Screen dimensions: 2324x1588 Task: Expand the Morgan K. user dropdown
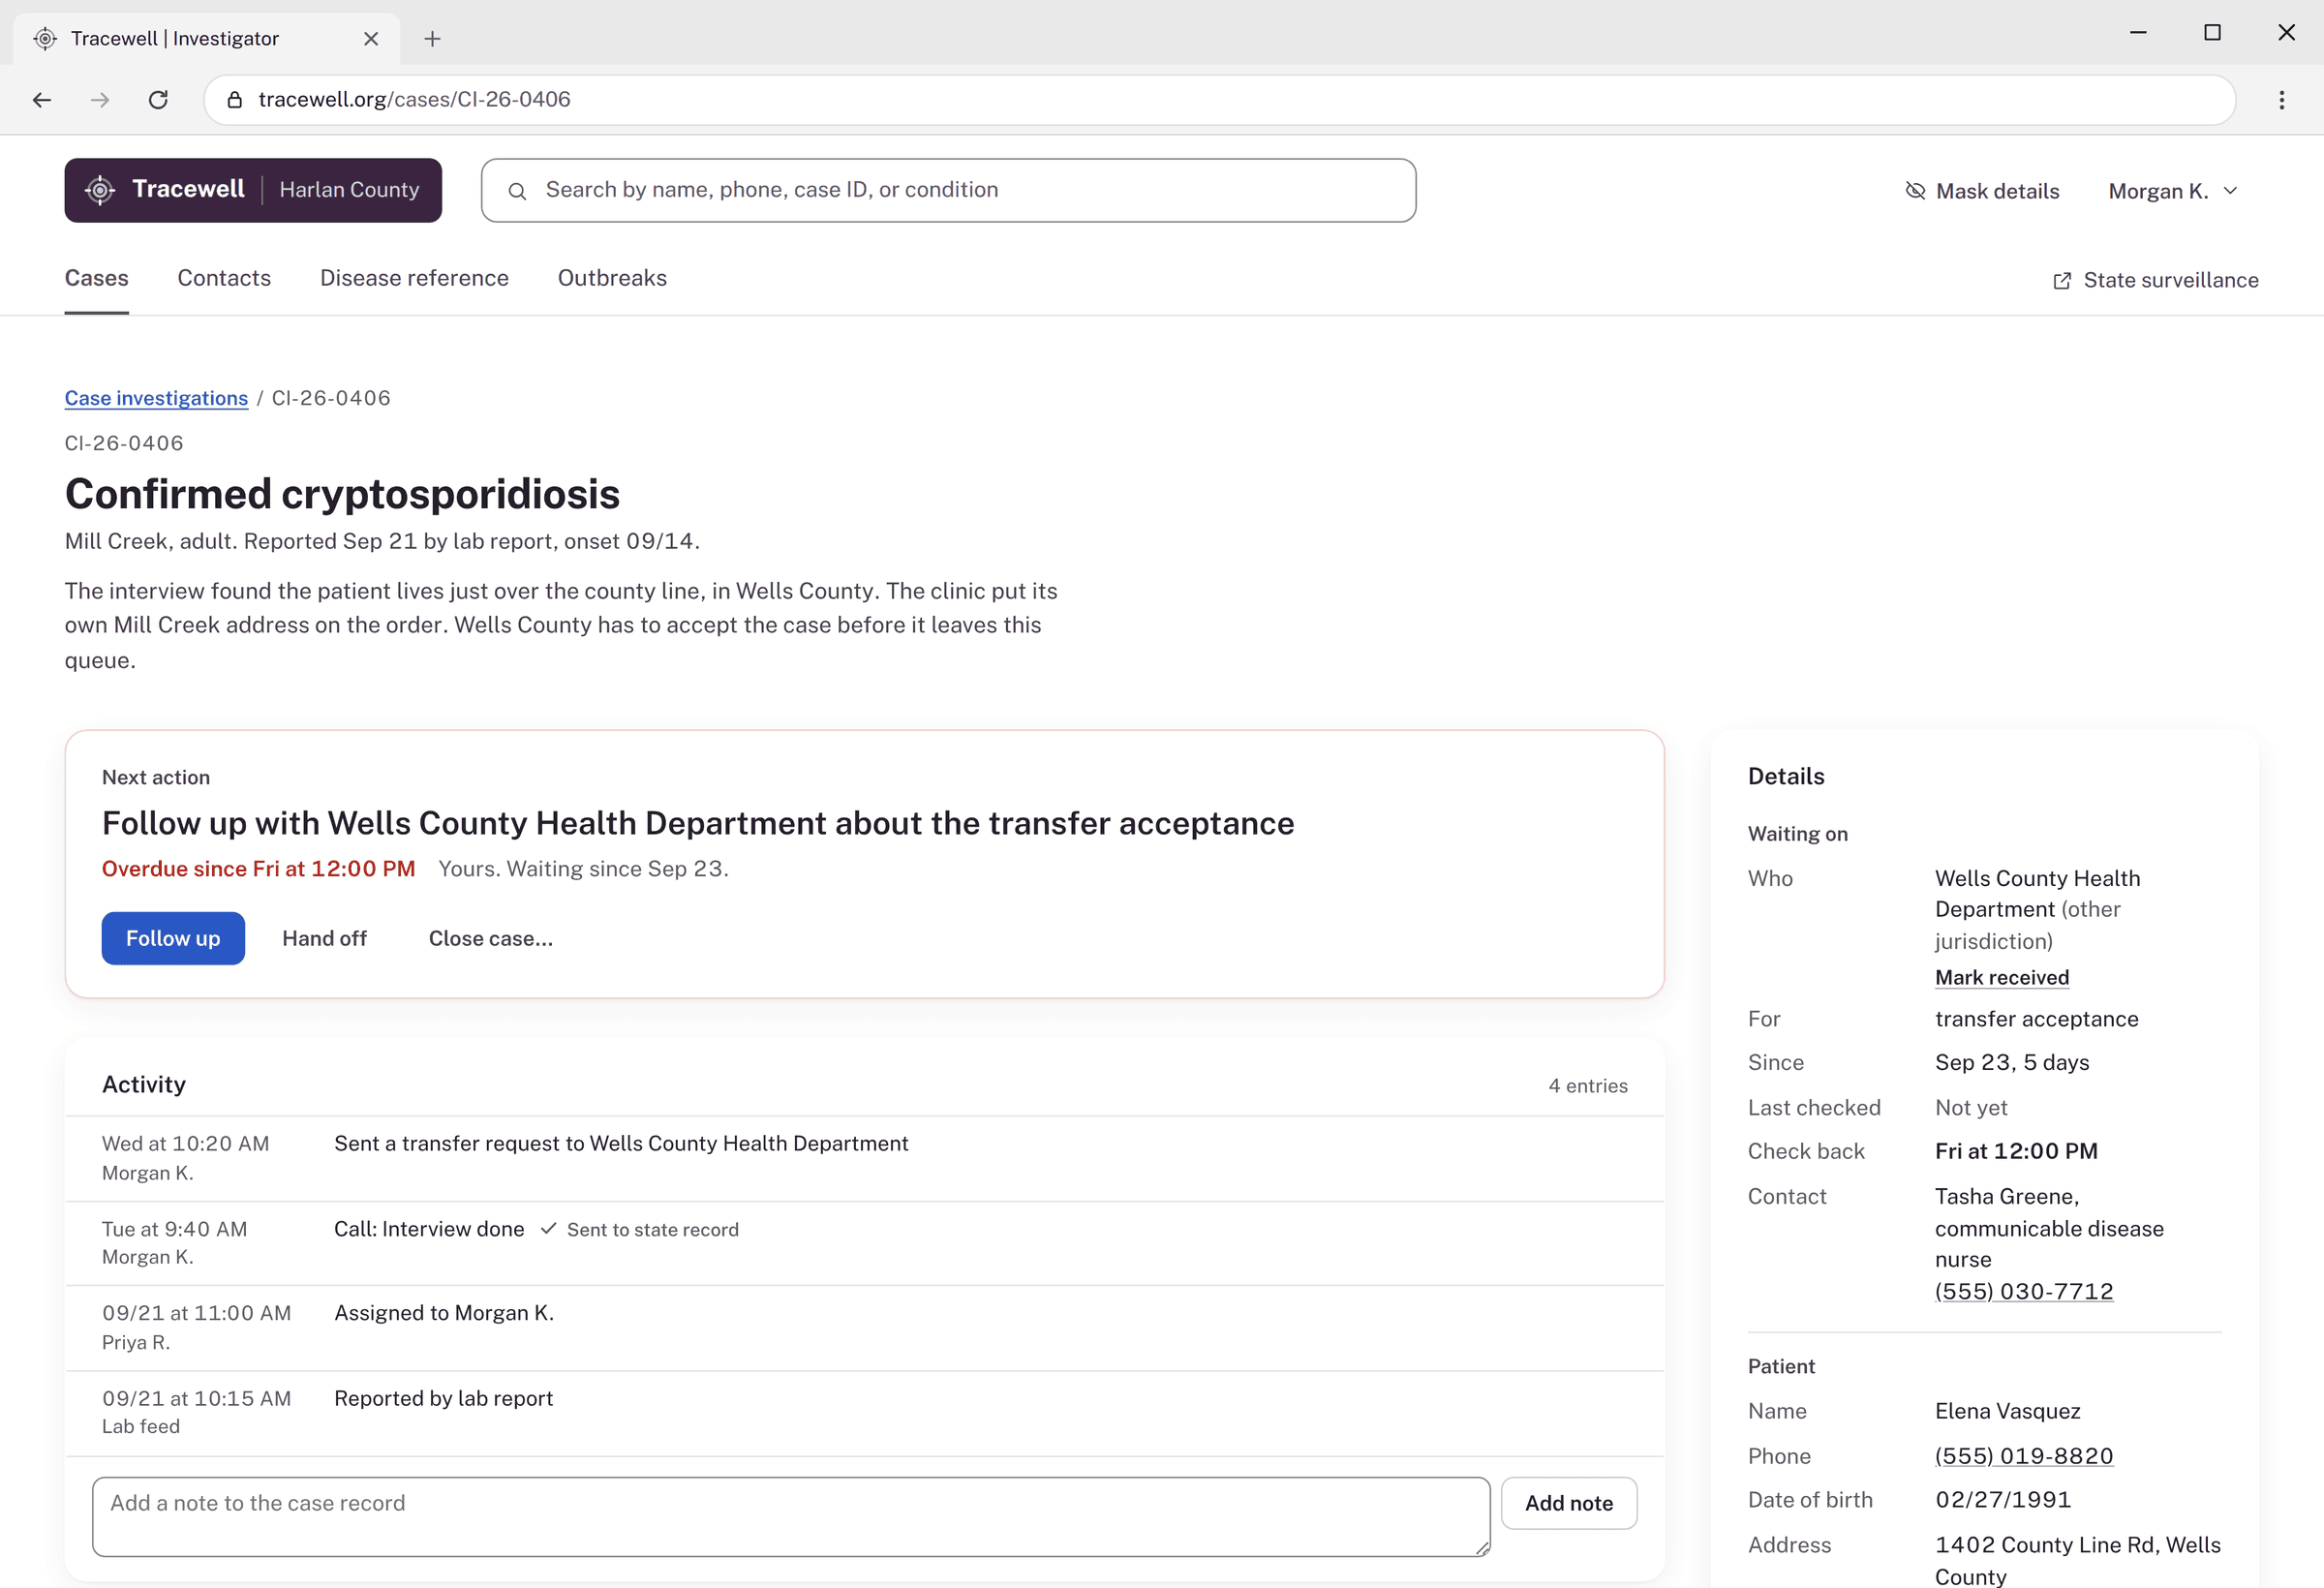tap(2173, 191)
